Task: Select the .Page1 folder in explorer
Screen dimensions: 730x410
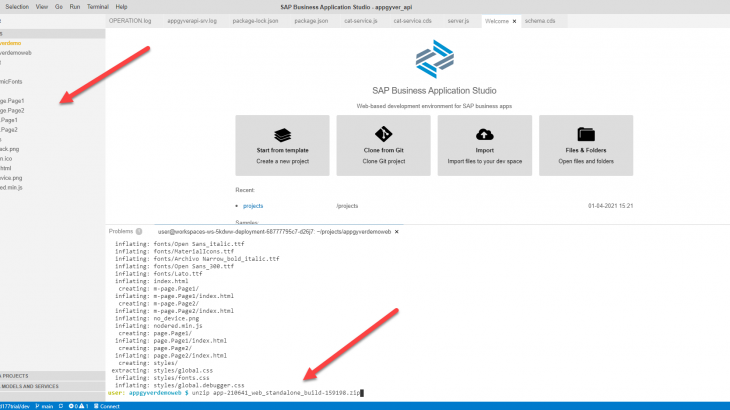Action: [9, 120]
